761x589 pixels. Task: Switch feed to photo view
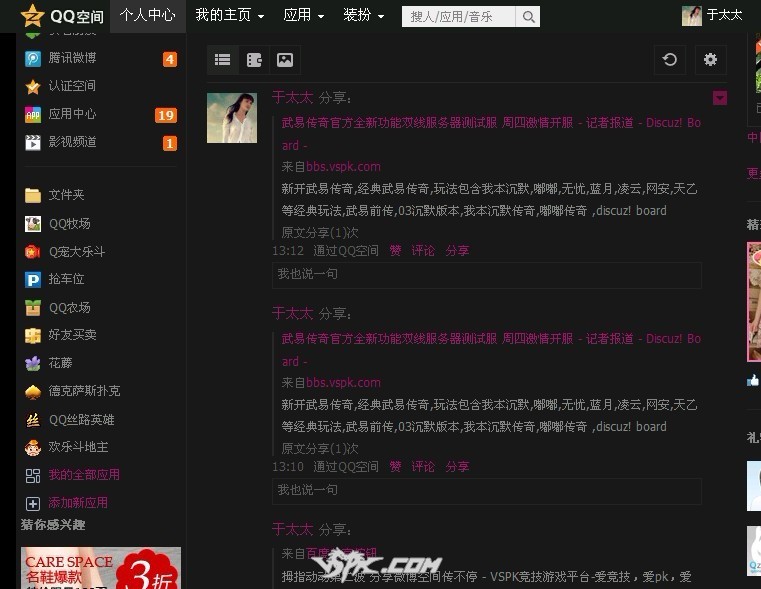pyautogui.click(x=285, y=60)
